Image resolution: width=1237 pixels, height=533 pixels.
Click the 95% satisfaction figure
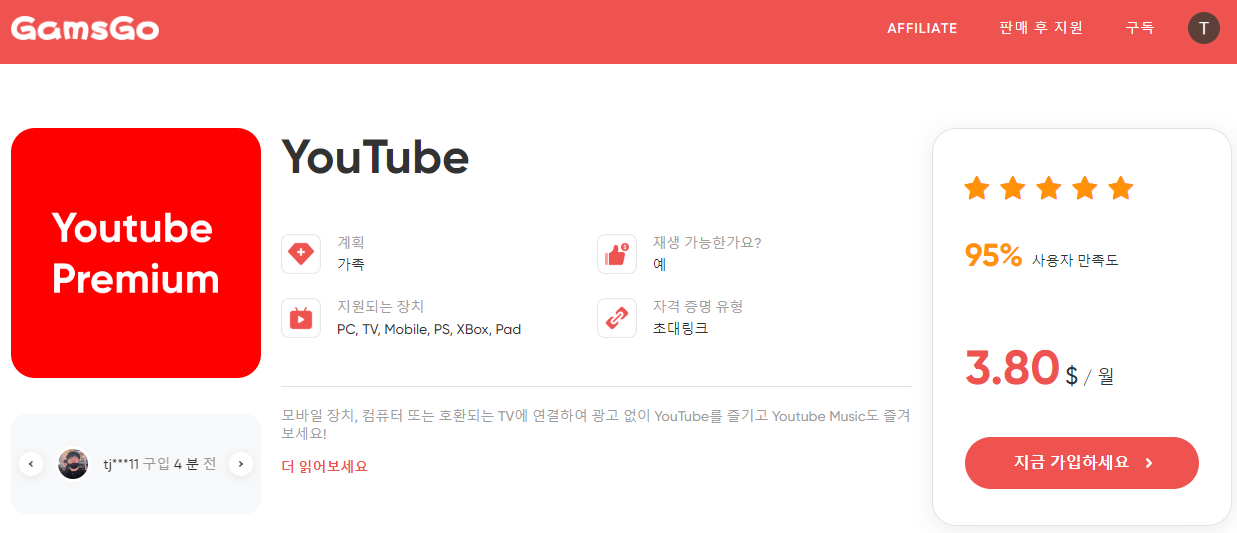point(993,256)
